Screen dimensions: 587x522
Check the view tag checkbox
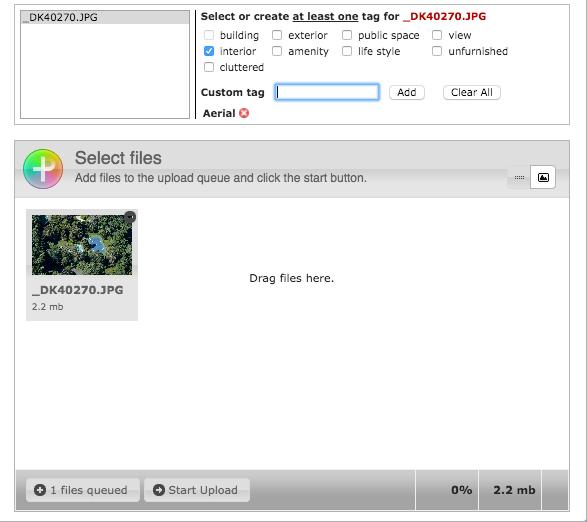437,35
